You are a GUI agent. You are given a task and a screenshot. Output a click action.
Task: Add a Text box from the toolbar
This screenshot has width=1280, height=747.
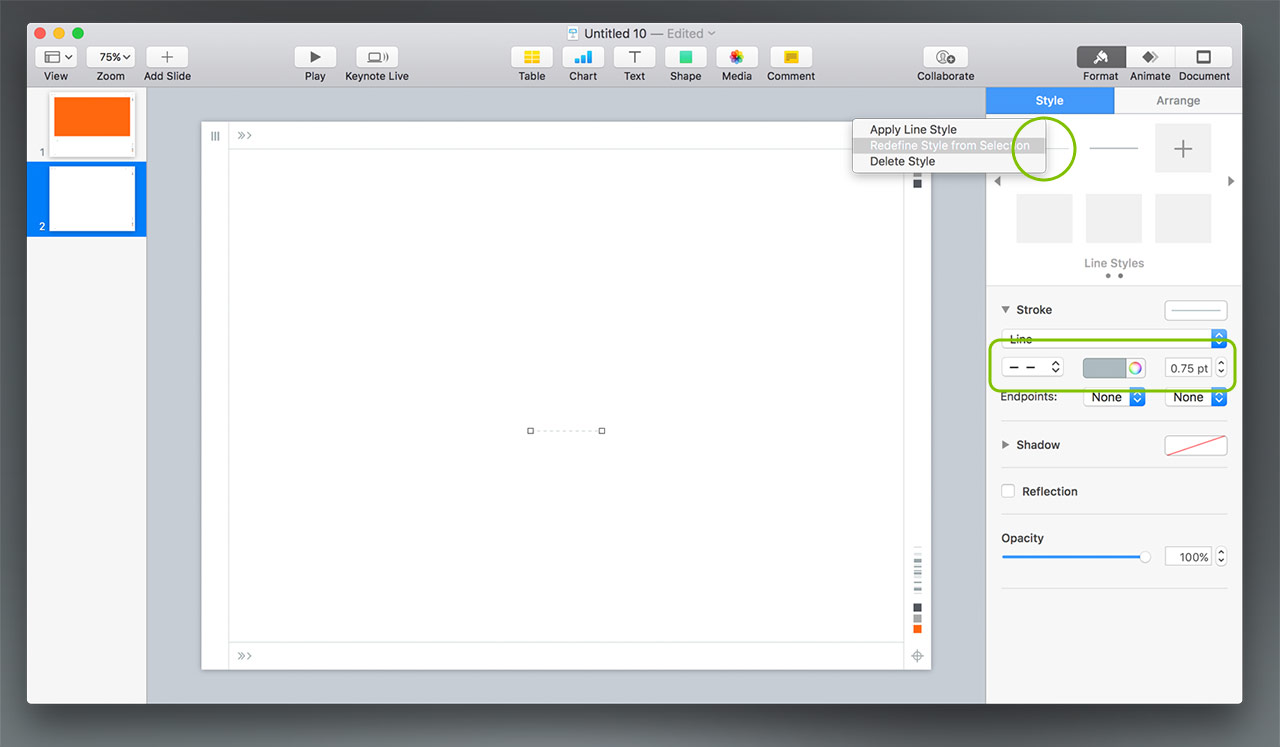click(634, 58)
